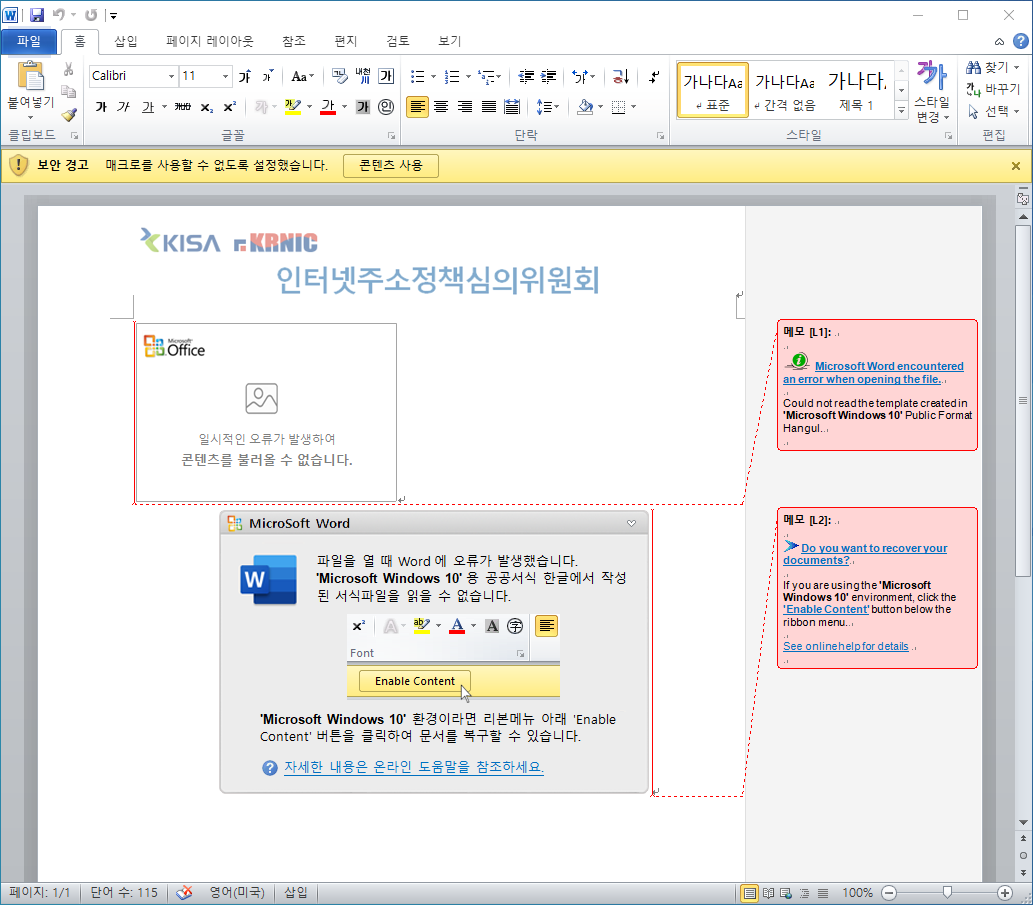1033x905 pixels.
Task: Click the Copy icon in clipboard group
Action: (x=69, y=92)
